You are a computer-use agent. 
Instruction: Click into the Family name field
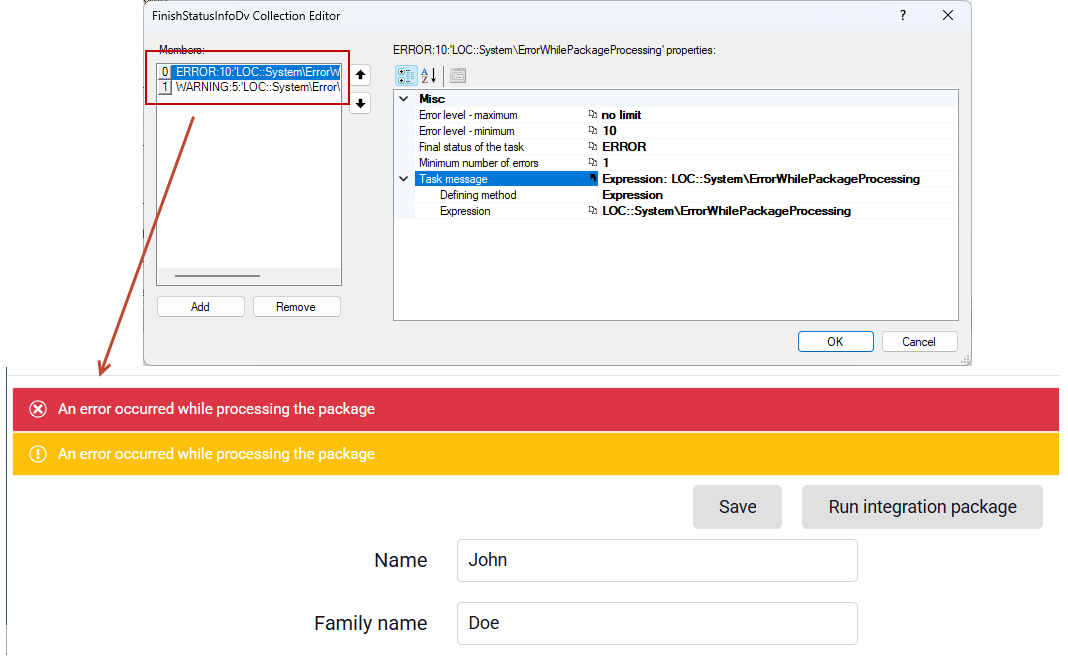[657, 624]
